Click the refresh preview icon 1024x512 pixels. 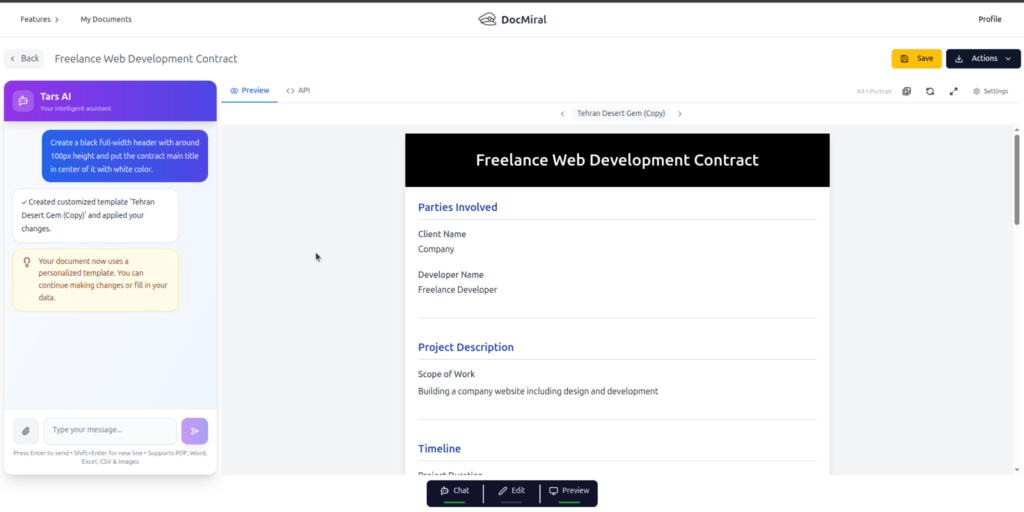(x=930, y=91)
